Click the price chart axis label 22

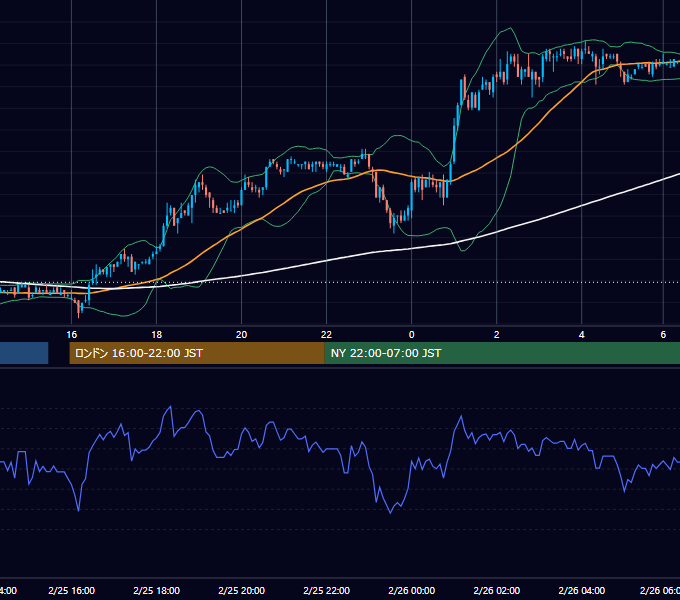(x=326, y=335)
